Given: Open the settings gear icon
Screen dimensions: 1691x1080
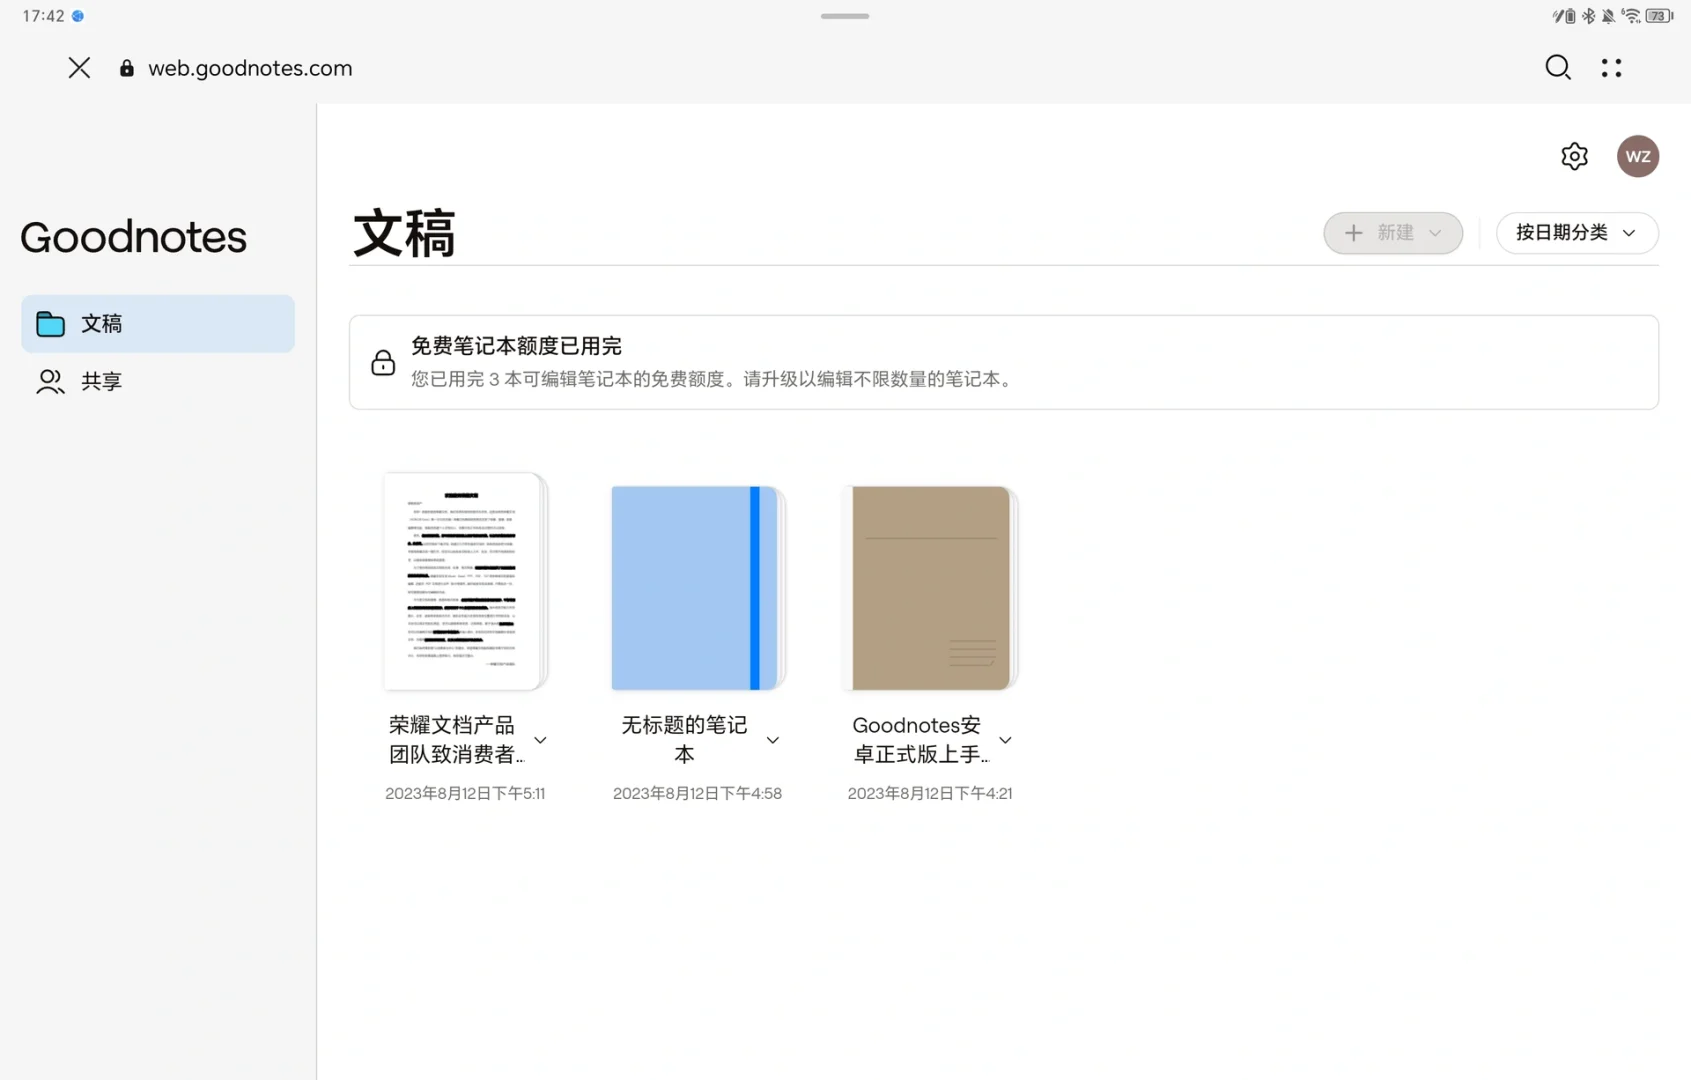Looking at the screenshot, I should tap(1573, 156).
